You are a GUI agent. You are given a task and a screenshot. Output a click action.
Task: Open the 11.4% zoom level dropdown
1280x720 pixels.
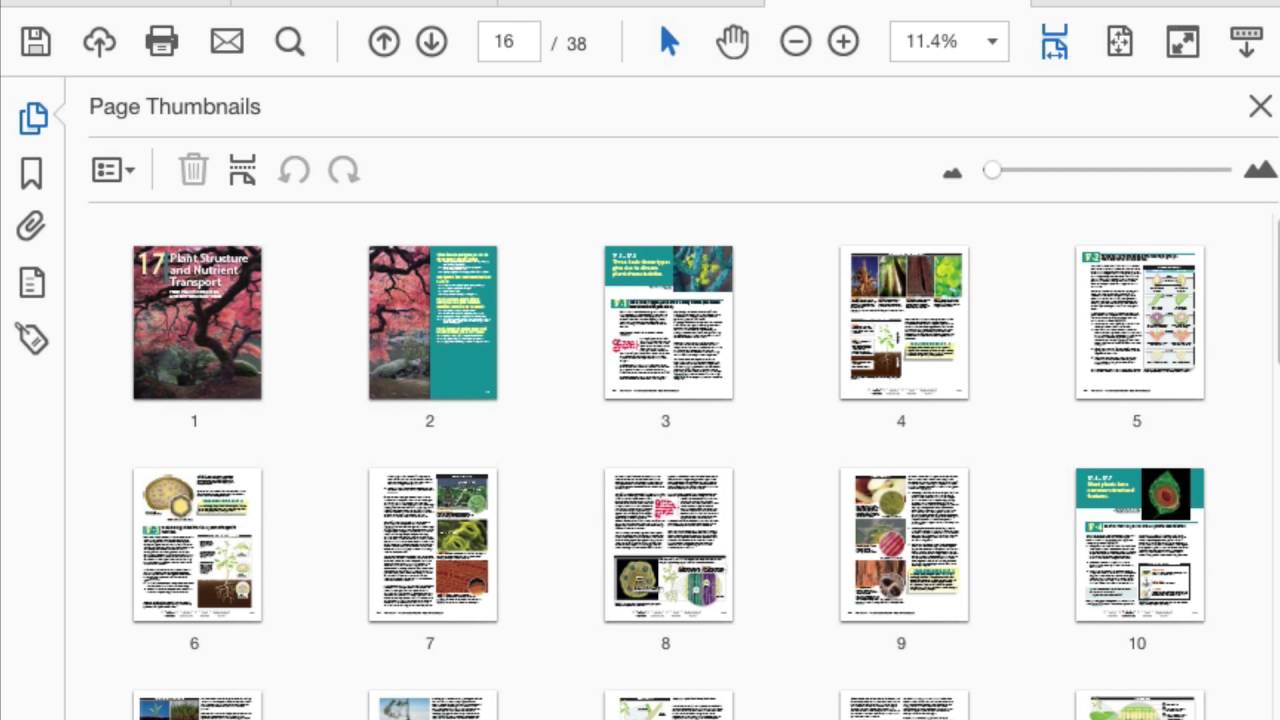[x=949, y=42]
